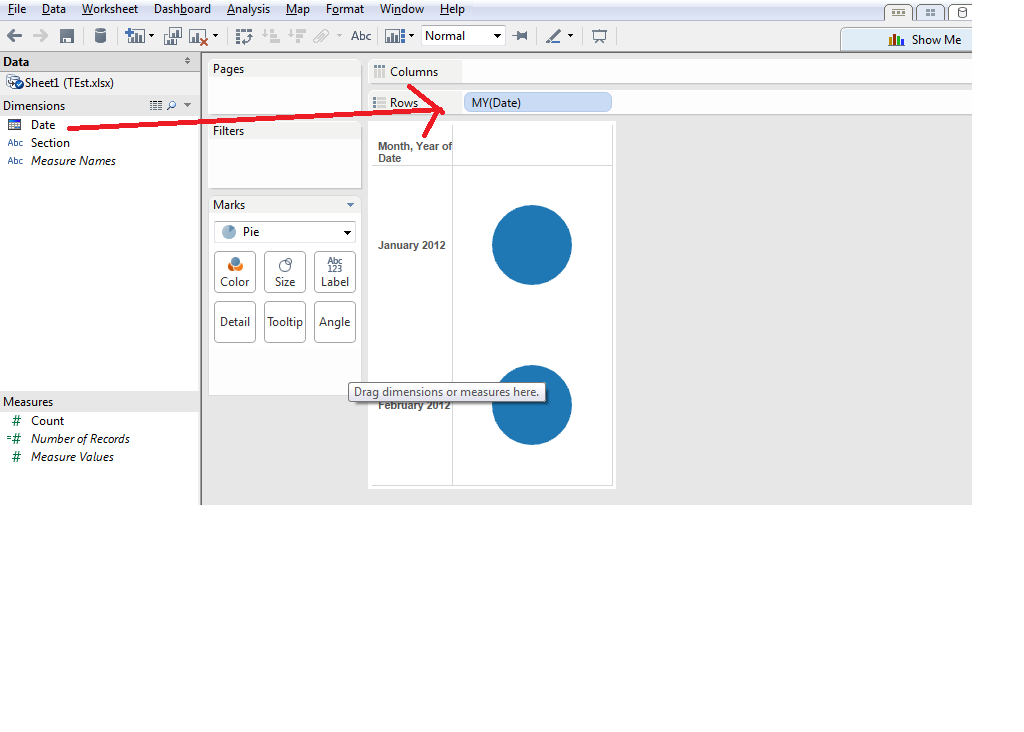
Task: Open the Analysis menu
Action: point(247,9)
